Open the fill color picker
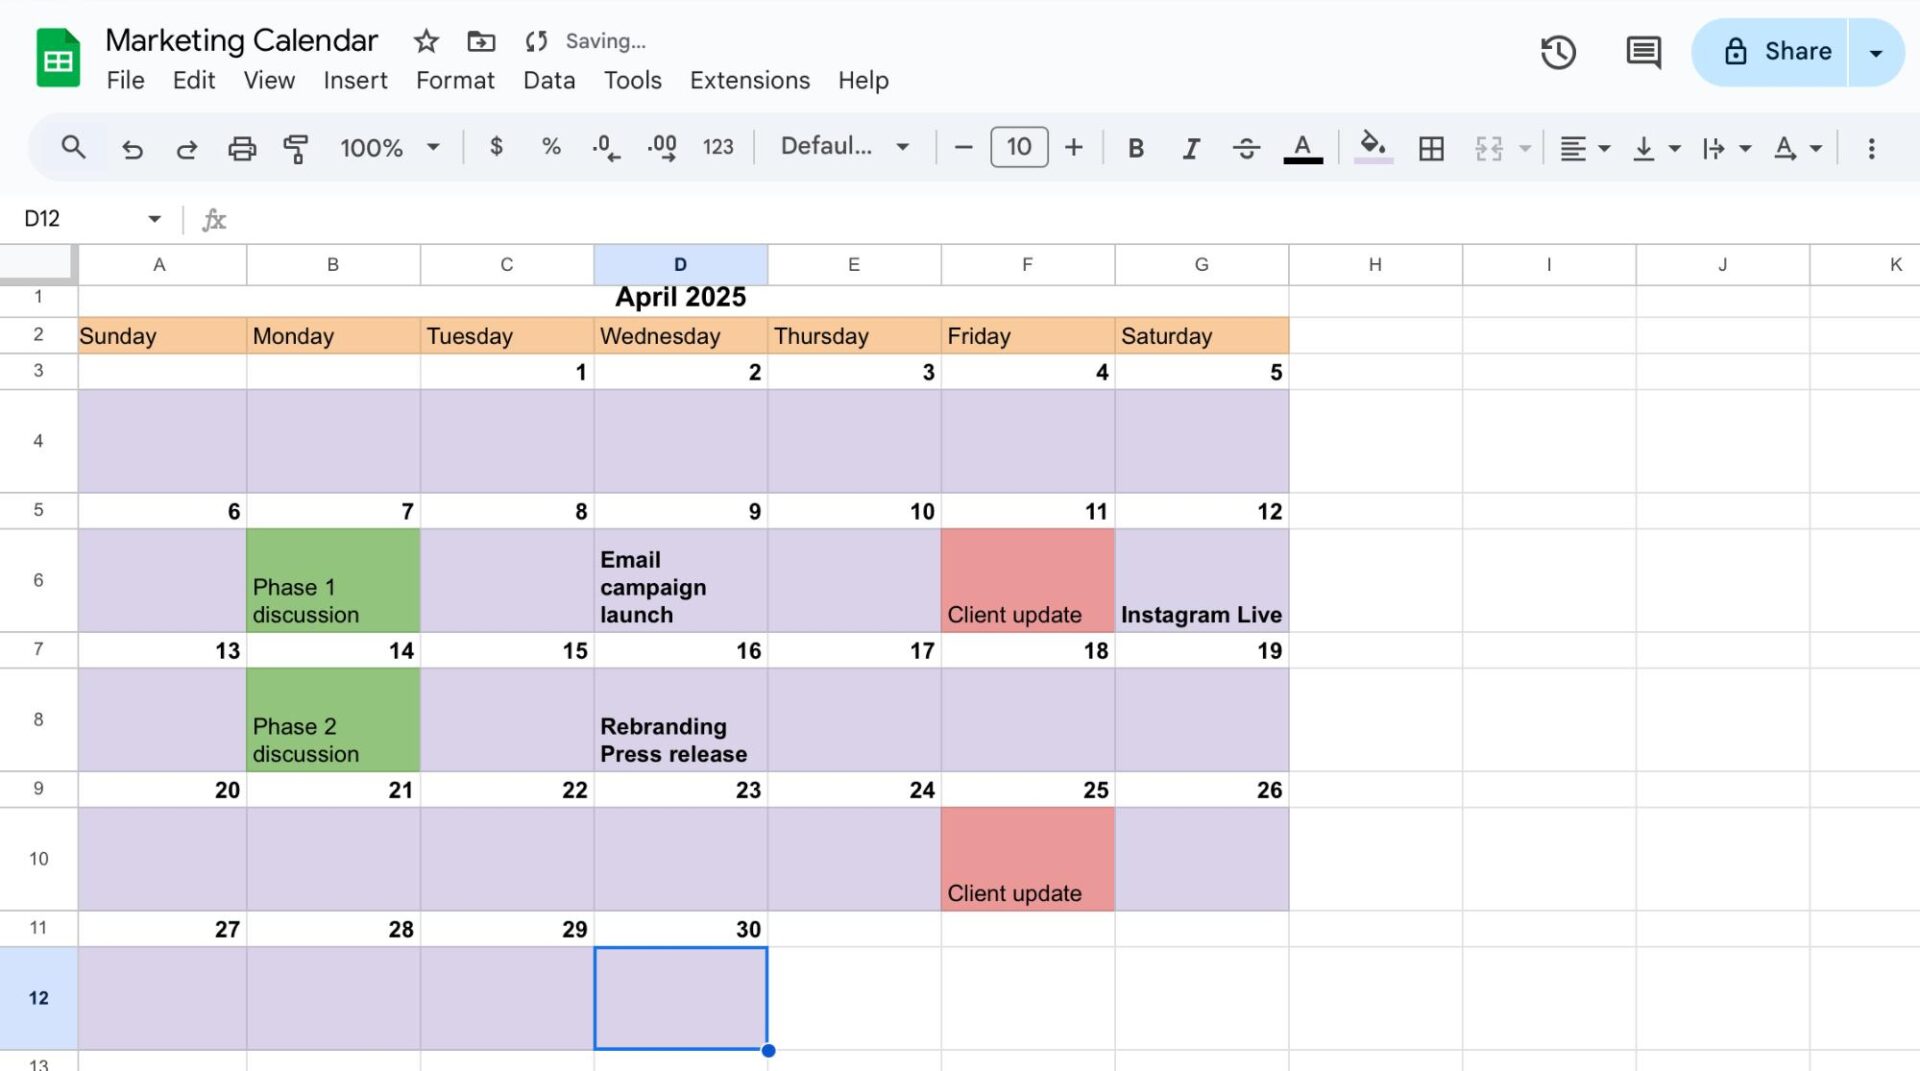 pyautogui.click(x=1372, y=147)
